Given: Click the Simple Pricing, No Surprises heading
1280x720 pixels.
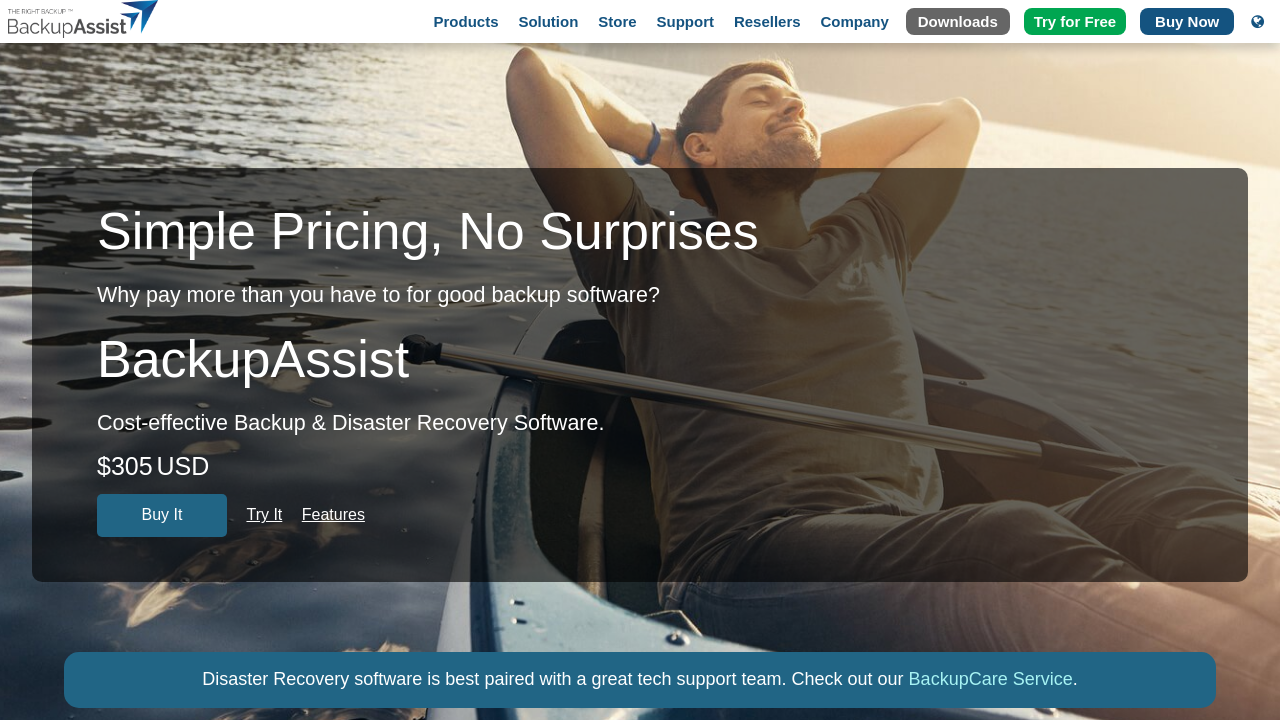Looking at the screenshot, I should coord(428,231).
